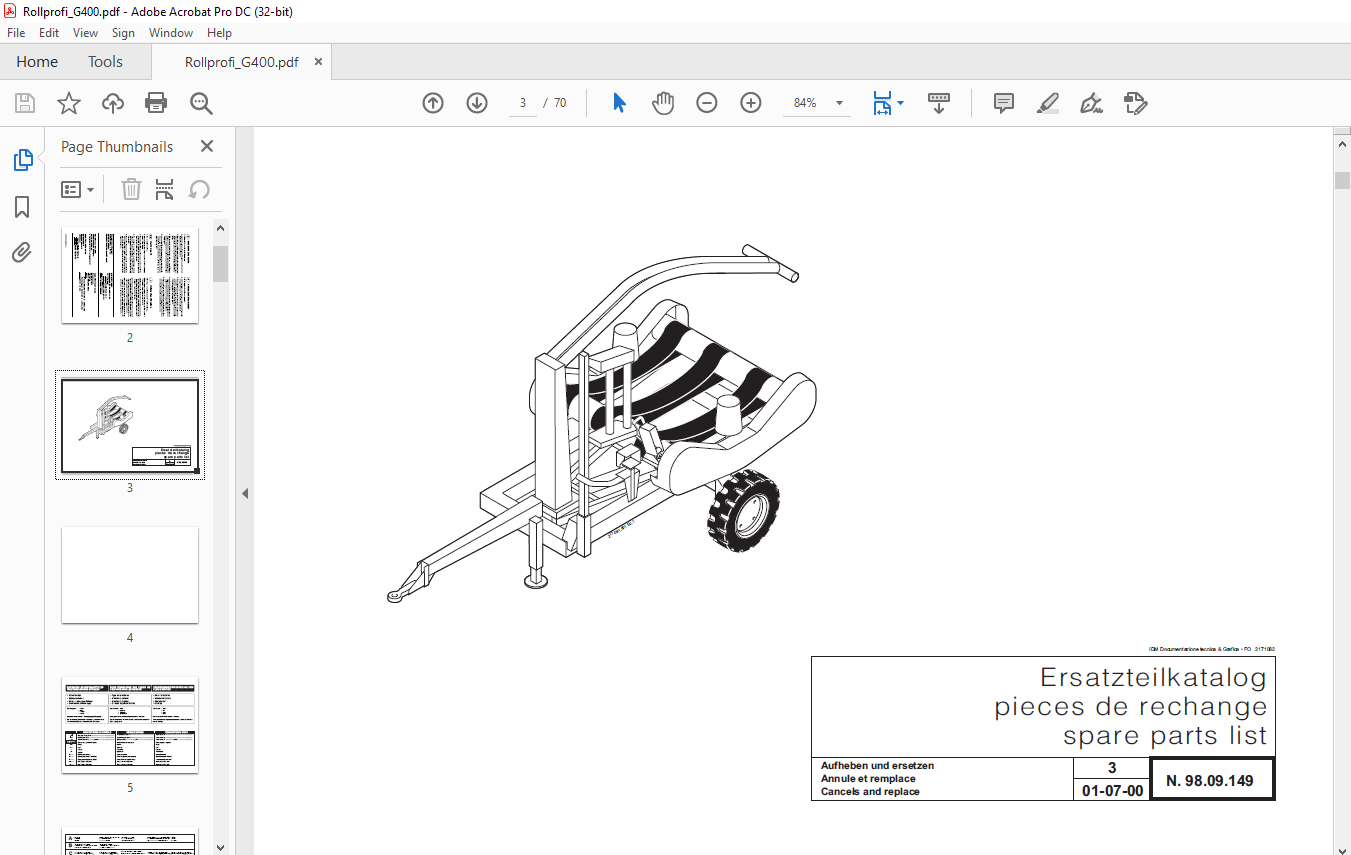
Task: Zoom out with minus button
Action: 707,103
